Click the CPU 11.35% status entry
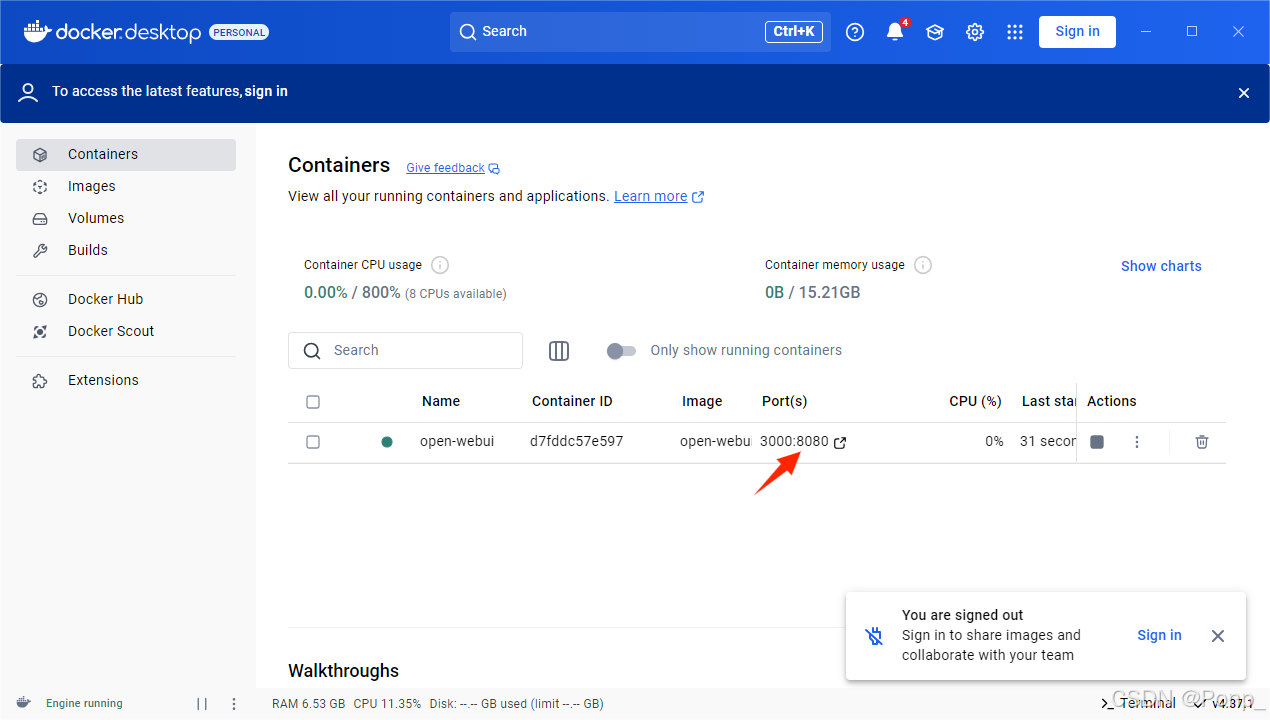The width and height of the screenshot is (1270, 720). tap(387, 704)
